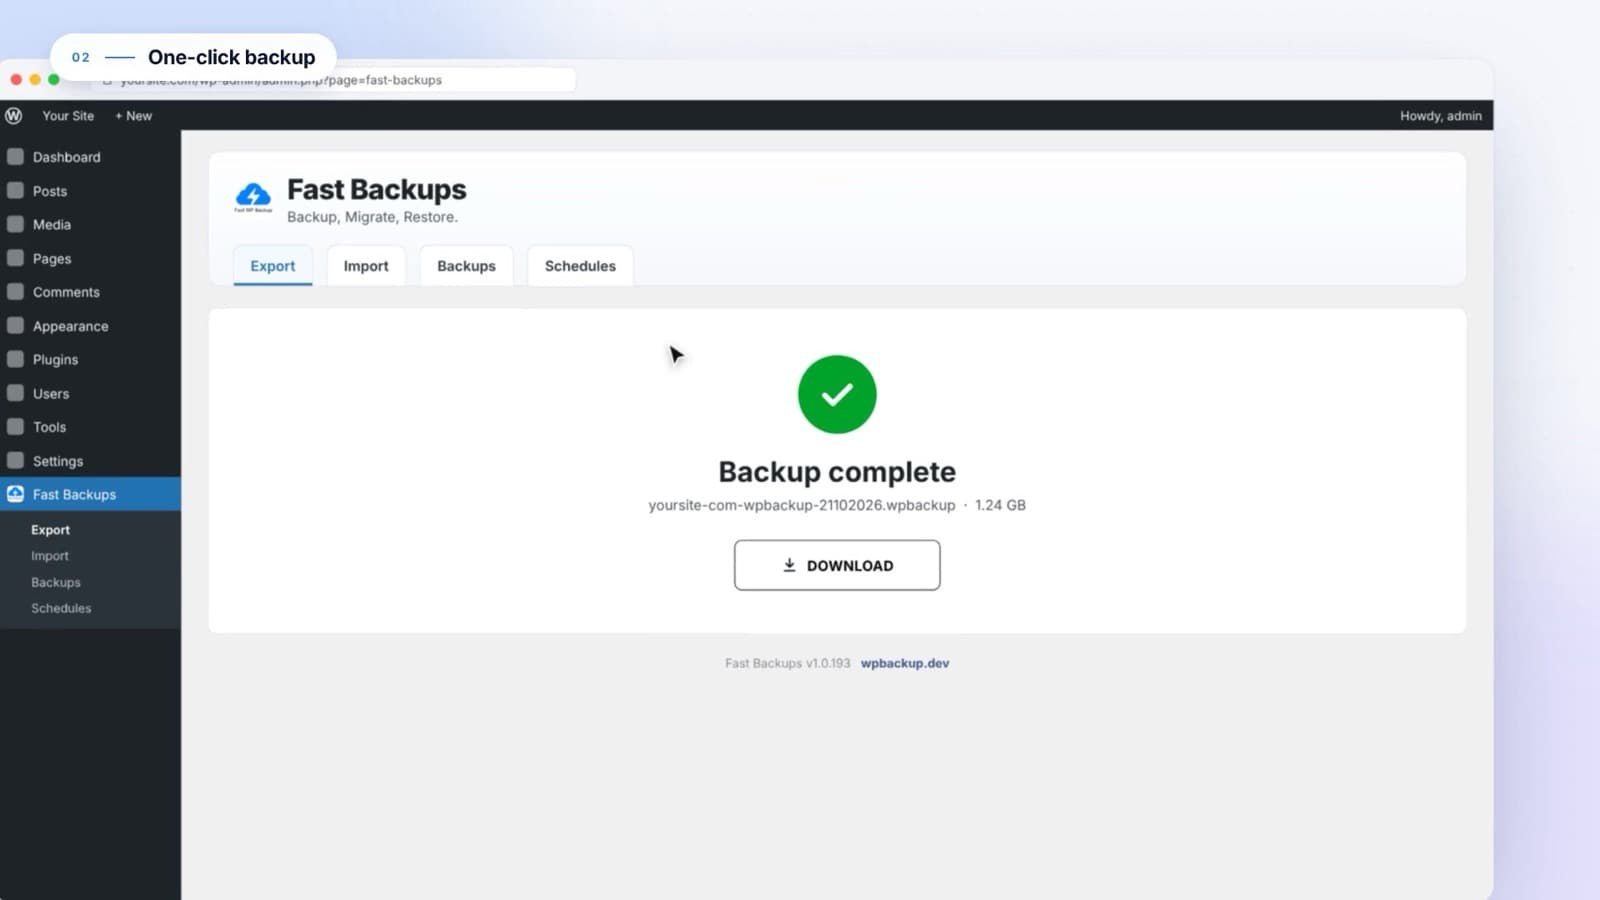Click the Plugins menu icon

(x=15, y=359)
